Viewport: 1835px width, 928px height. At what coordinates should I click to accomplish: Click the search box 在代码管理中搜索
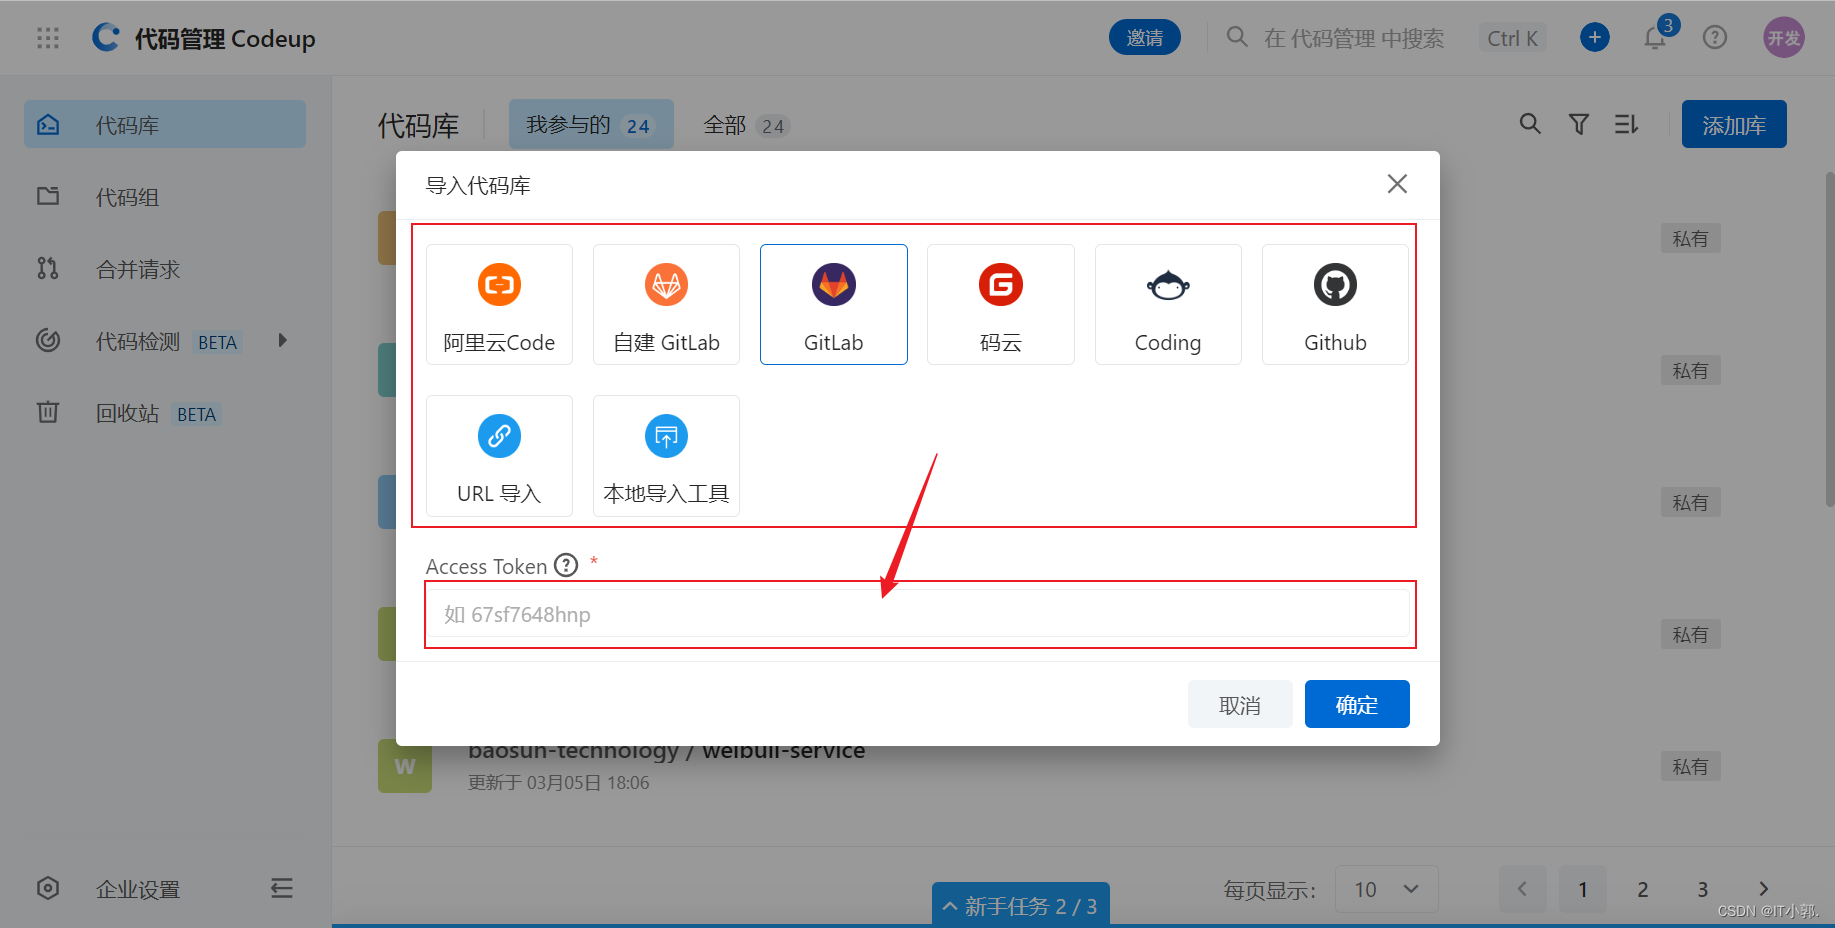click(1354, 38)
